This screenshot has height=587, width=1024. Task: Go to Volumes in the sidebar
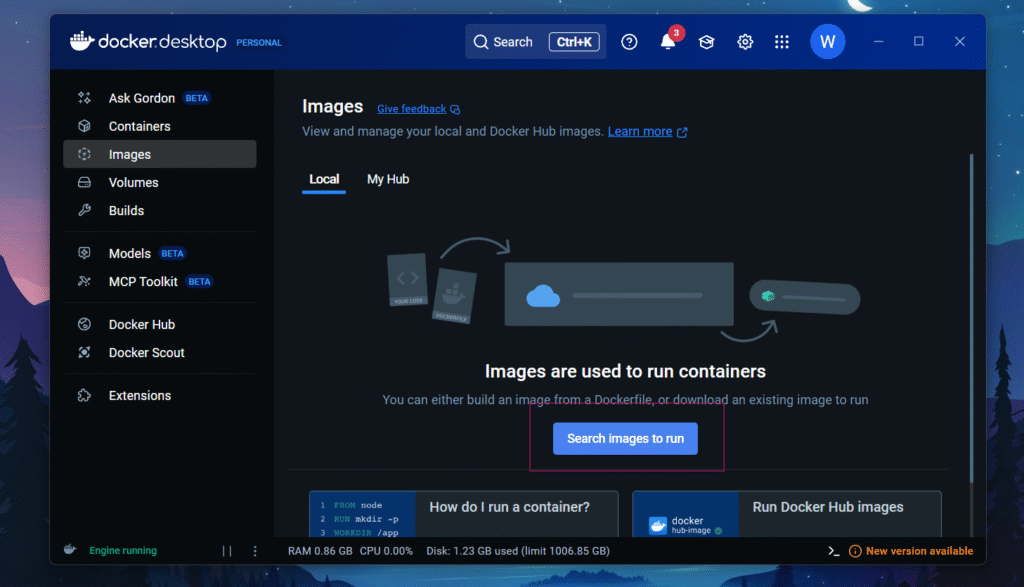pos(133,182)
